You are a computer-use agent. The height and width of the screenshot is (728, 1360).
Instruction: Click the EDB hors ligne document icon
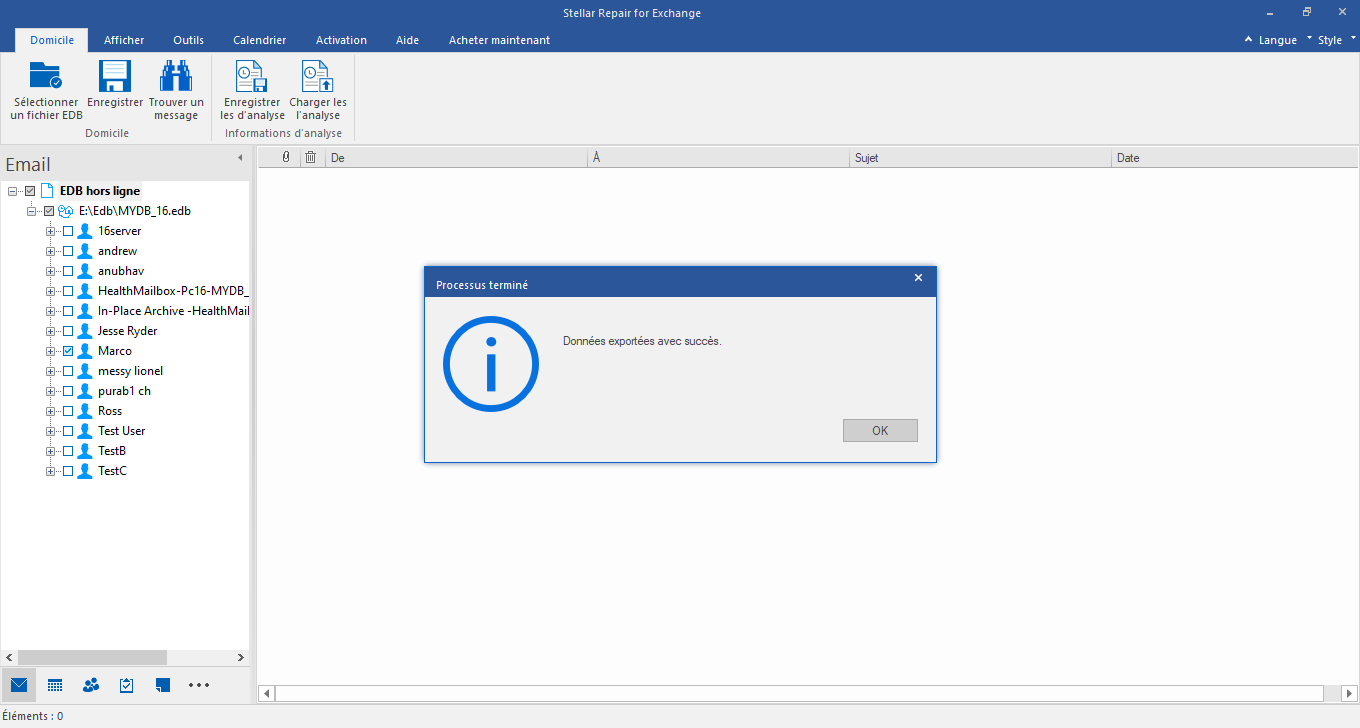47,190
